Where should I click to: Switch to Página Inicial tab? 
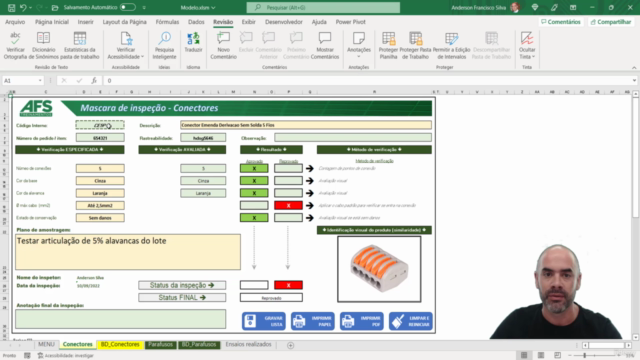(x=52, y=22)
